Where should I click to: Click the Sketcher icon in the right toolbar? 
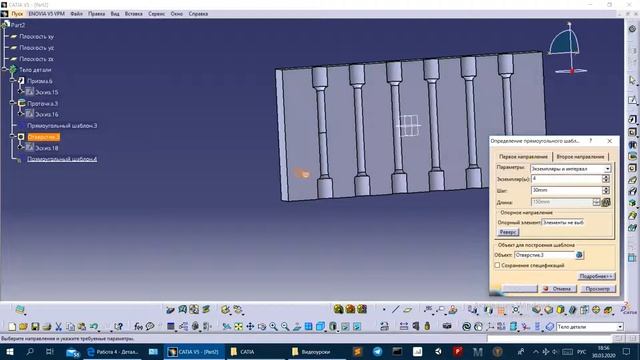point(632,100)
